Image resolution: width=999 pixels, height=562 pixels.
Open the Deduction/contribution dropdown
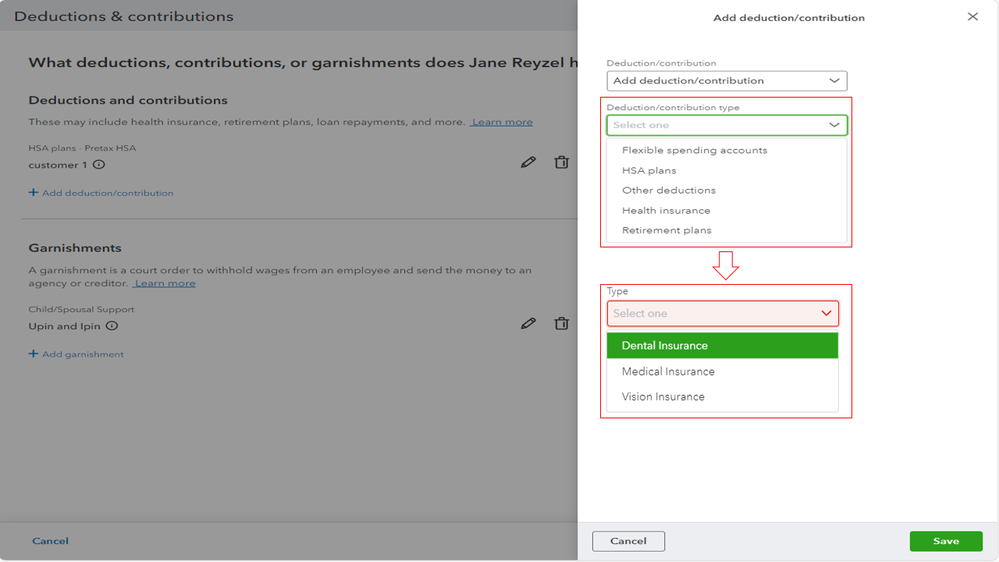pyautogui.click(x=726, y=81)
